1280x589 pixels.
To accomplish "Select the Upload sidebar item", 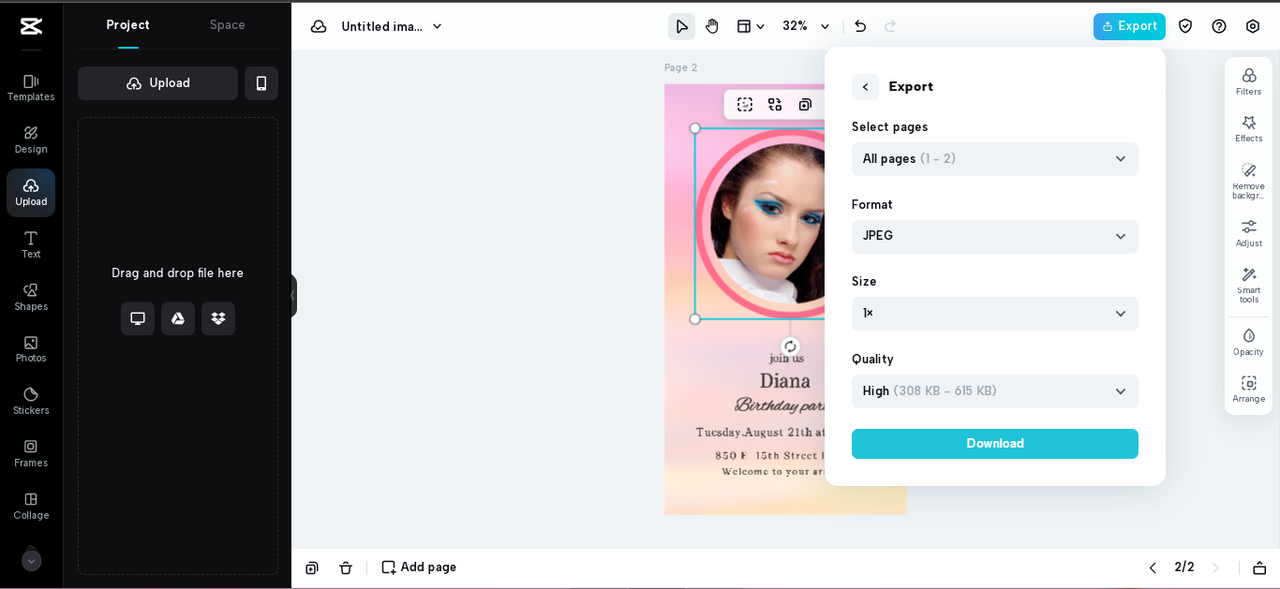I will pyautogui.click(x=31, y=192).
